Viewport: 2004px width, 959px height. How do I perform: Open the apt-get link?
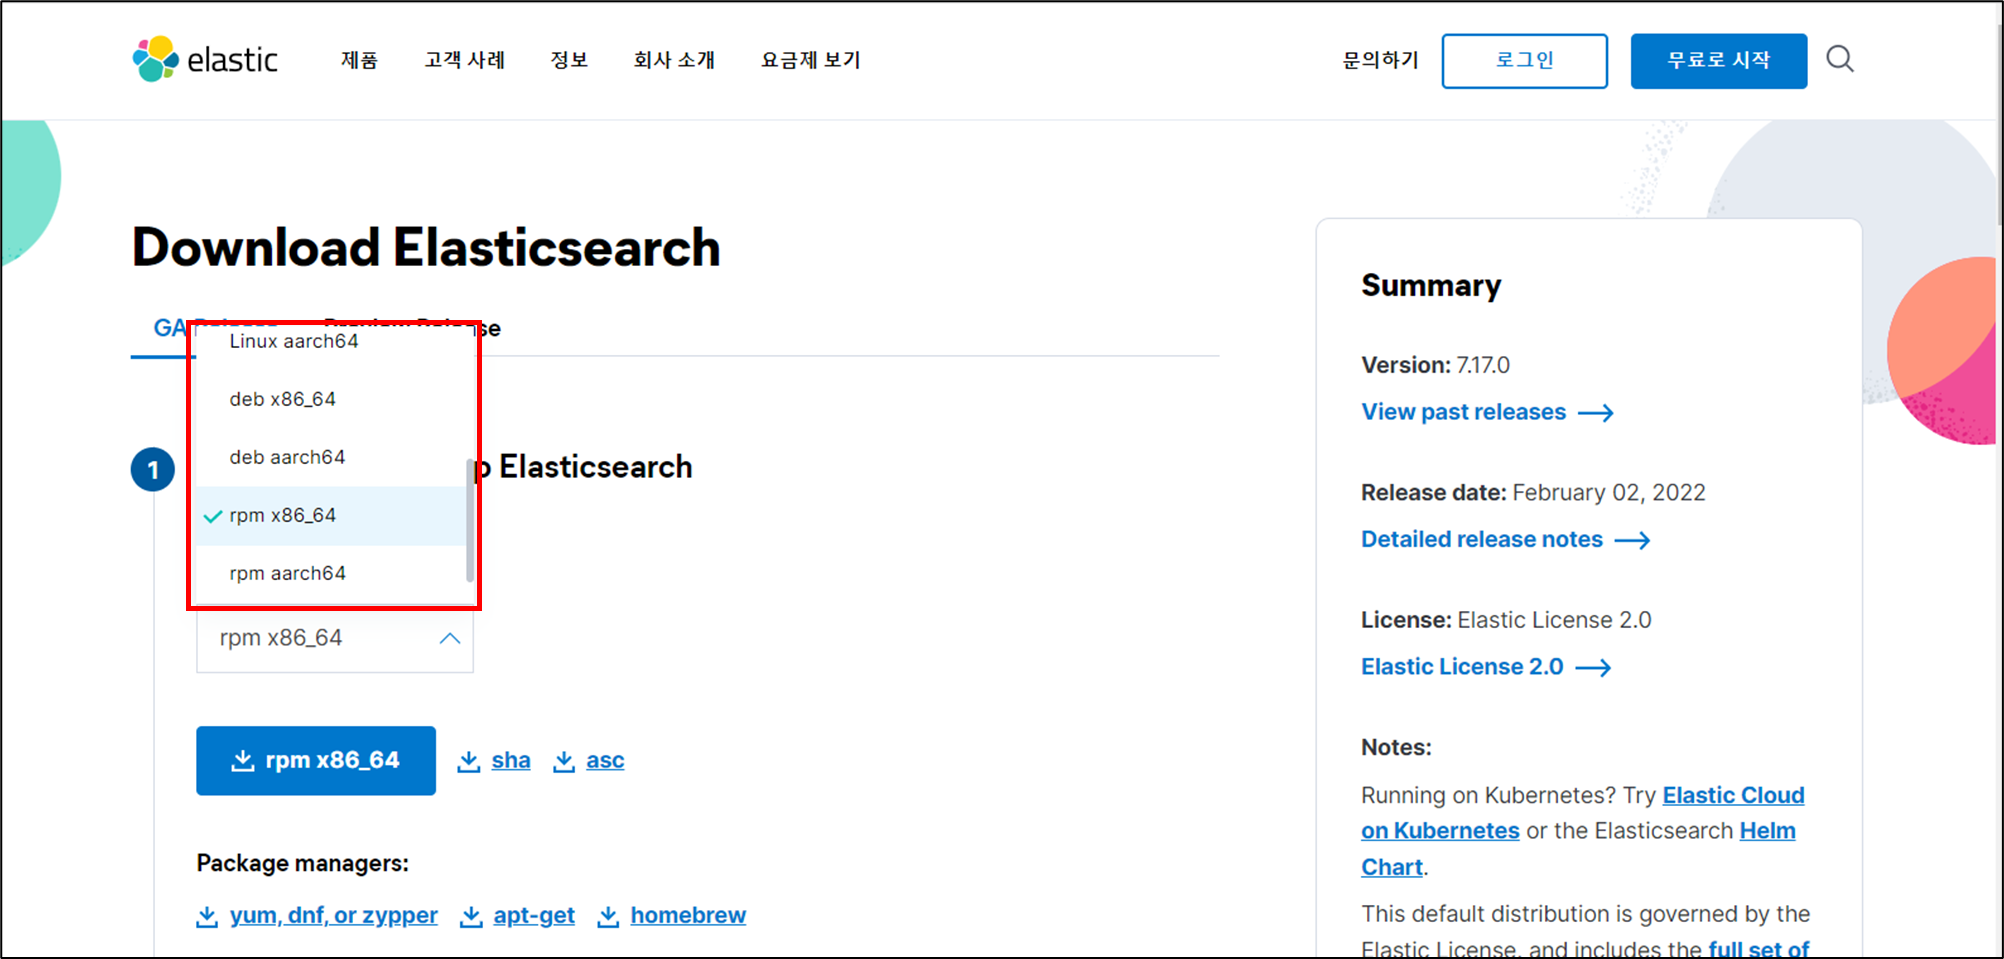click(534, 916)
